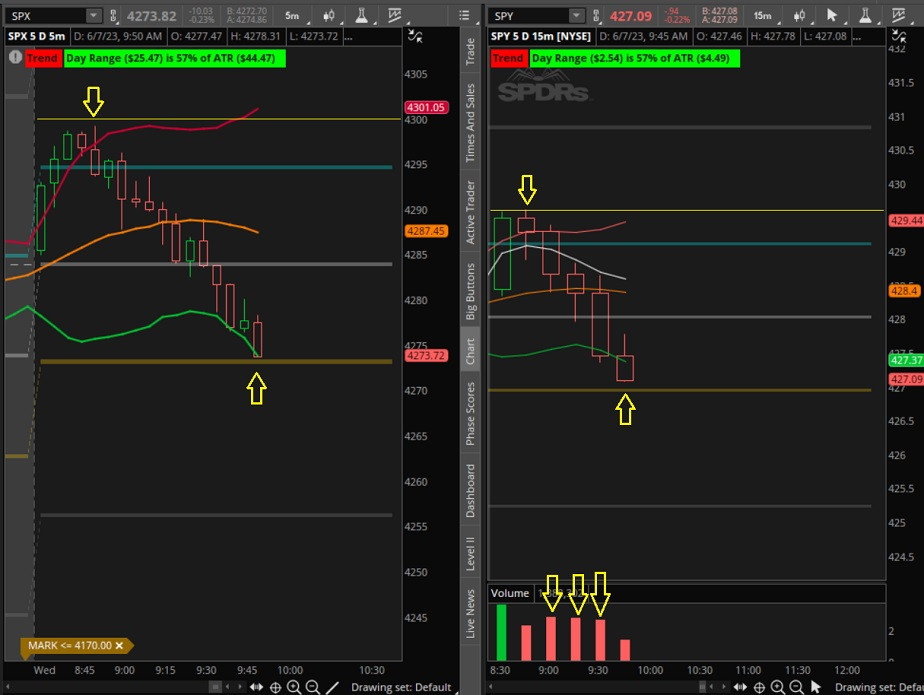
Task: Open the SPX symbol dropdown arrow
Action: pyautogui.click(x=93, y=16)
